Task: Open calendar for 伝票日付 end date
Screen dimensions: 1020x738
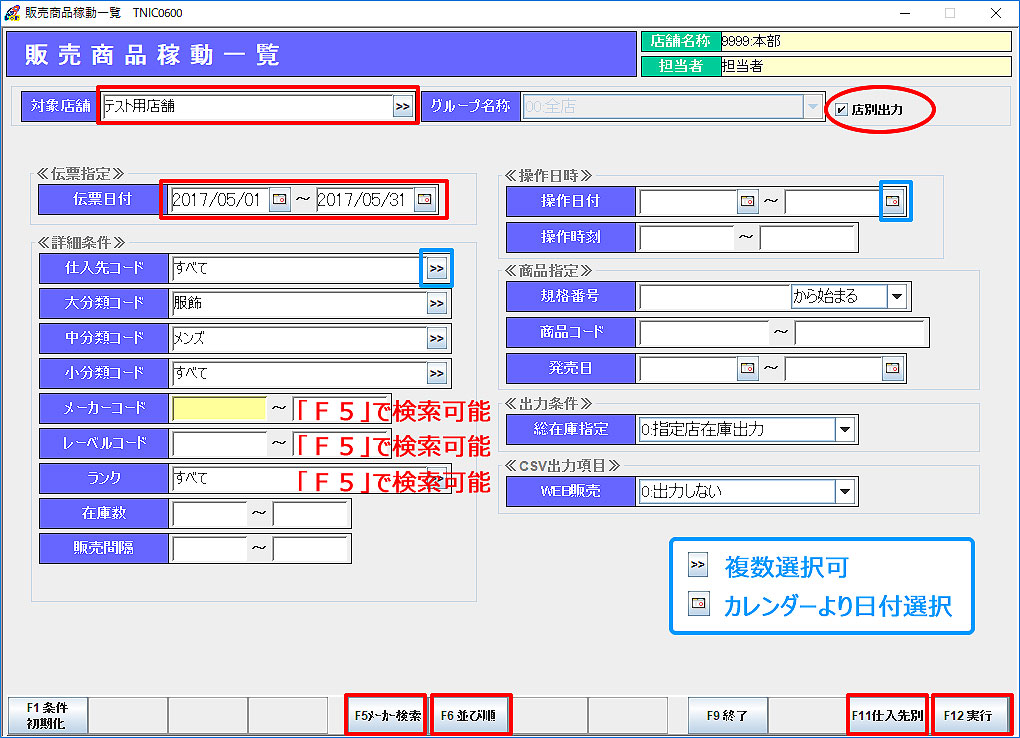Action: pyautogui.click(x=425, y=200)
